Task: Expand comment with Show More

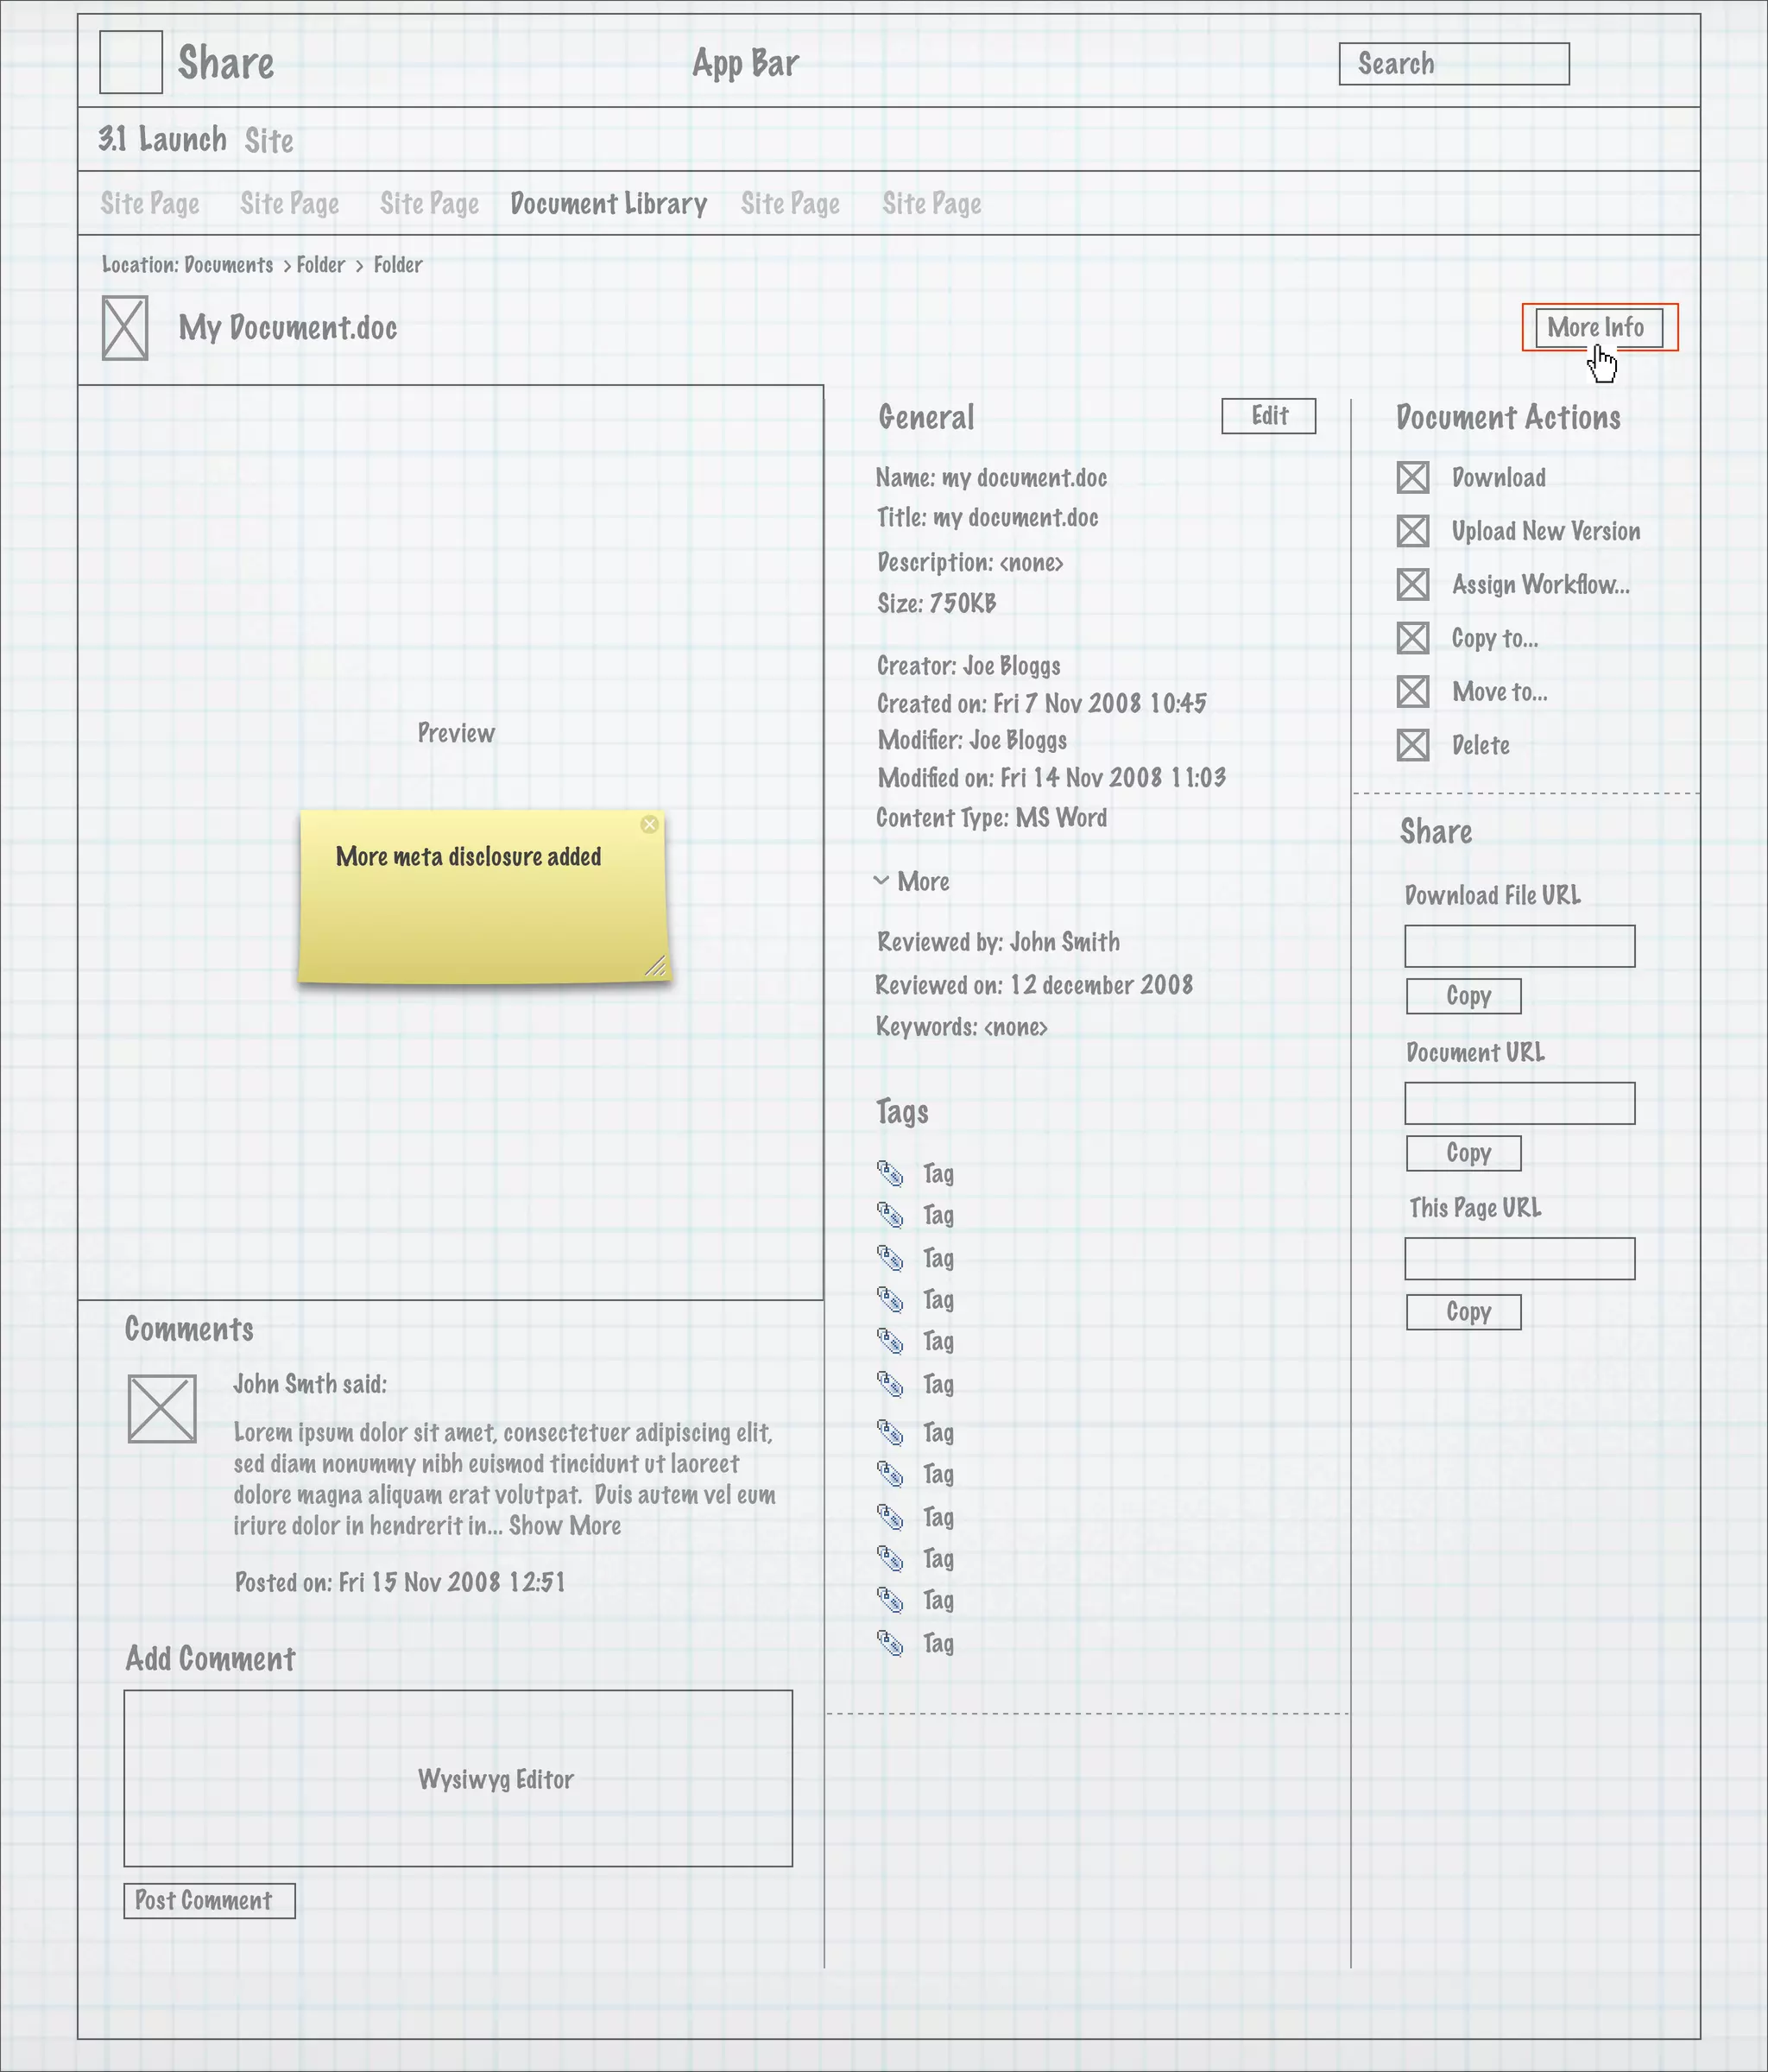Action: [x=565, y=1525]
